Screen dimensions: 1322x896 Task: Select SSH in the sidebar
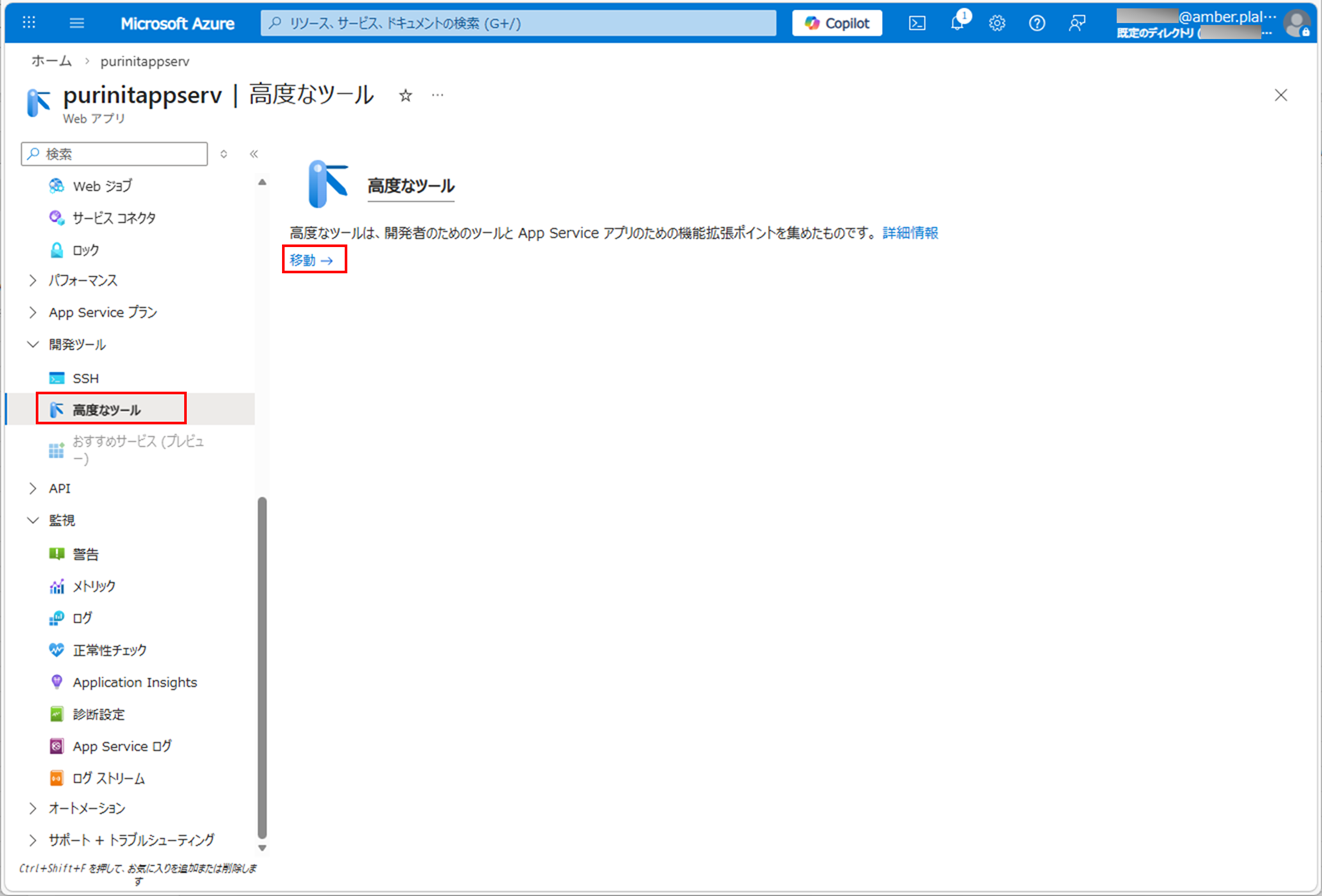pos(86,378)
